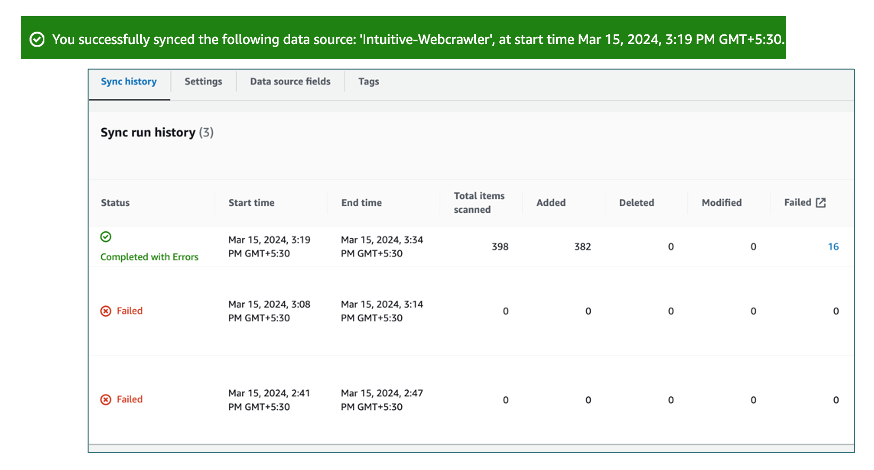Screen dimensions: 874x470
Task: Click the Failed column header
Action: point(797,202)
